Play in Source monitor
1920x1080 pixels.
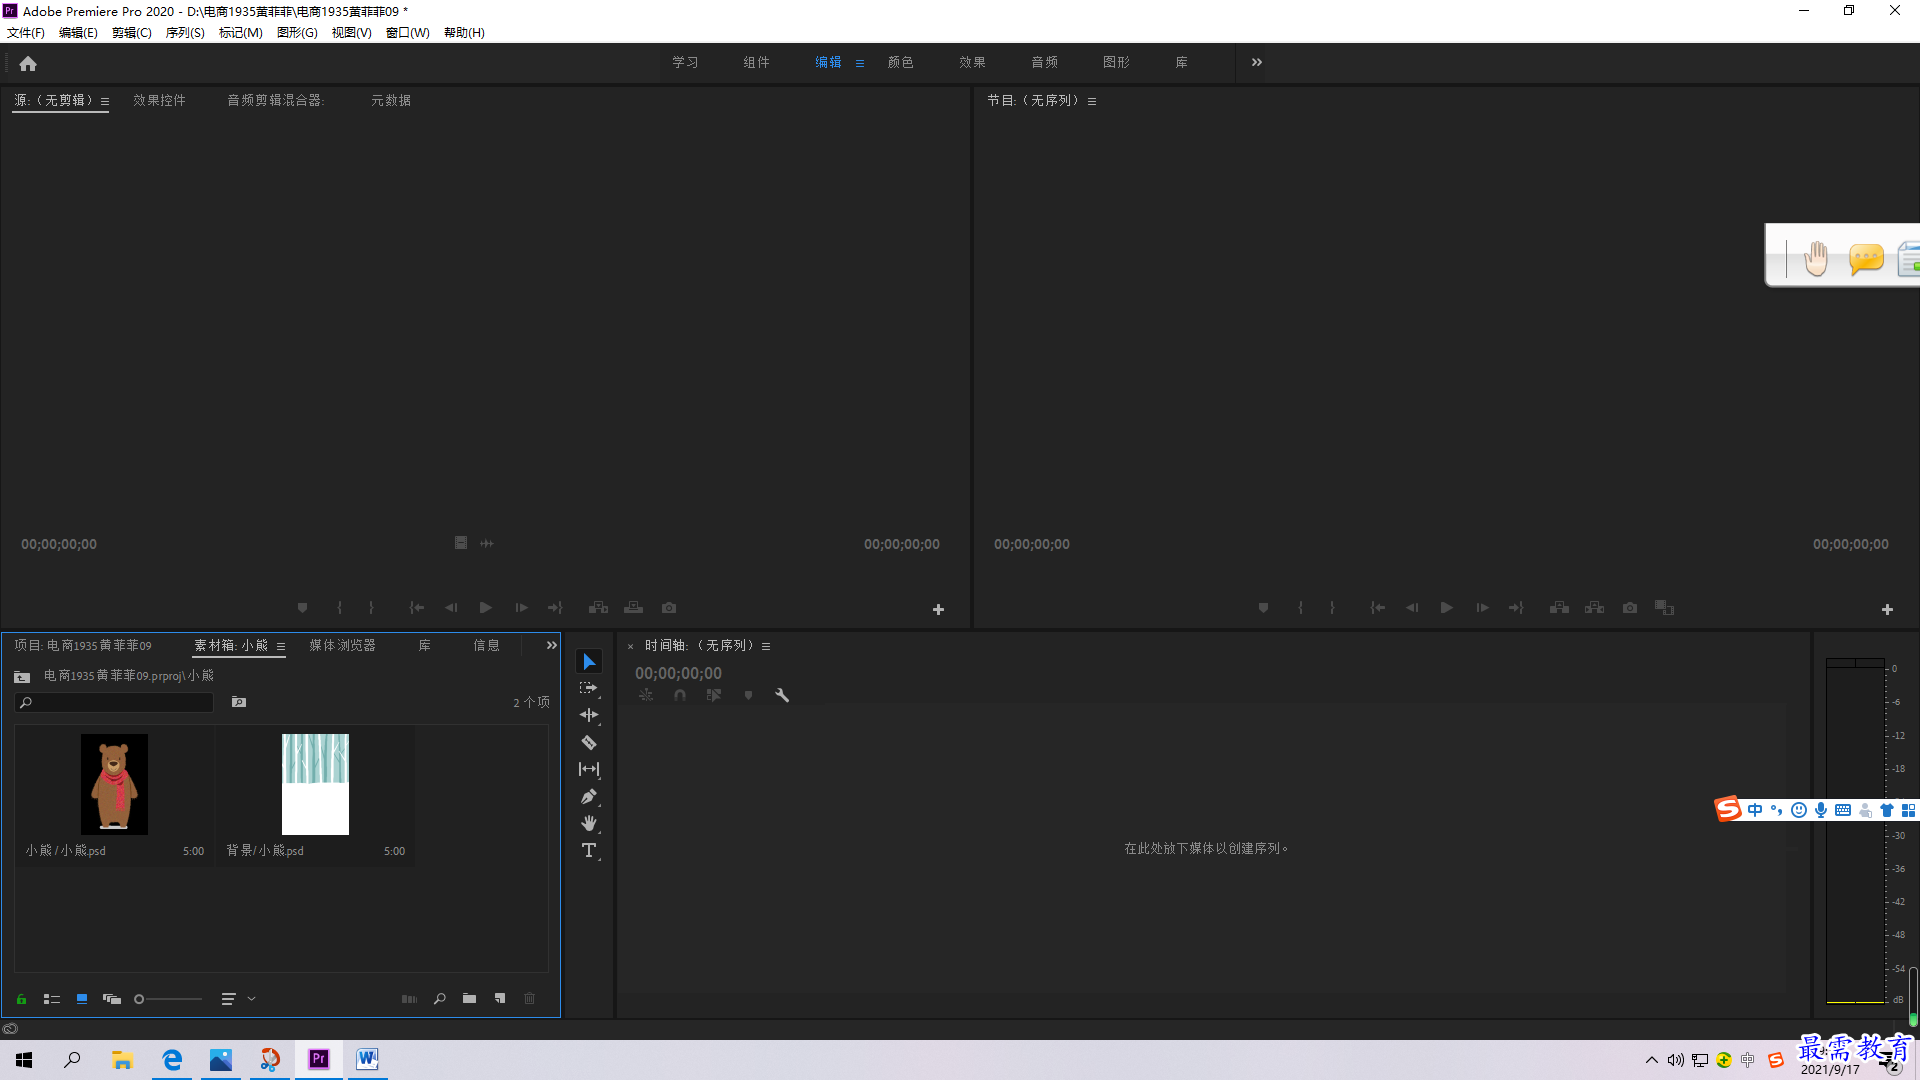(x=485, y=608)
